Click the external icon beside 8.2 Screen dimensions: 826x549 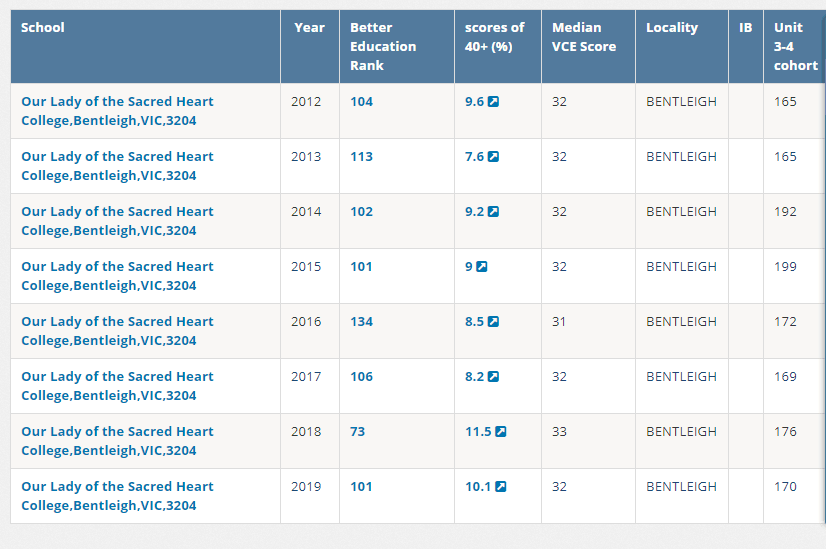(493, 377)
